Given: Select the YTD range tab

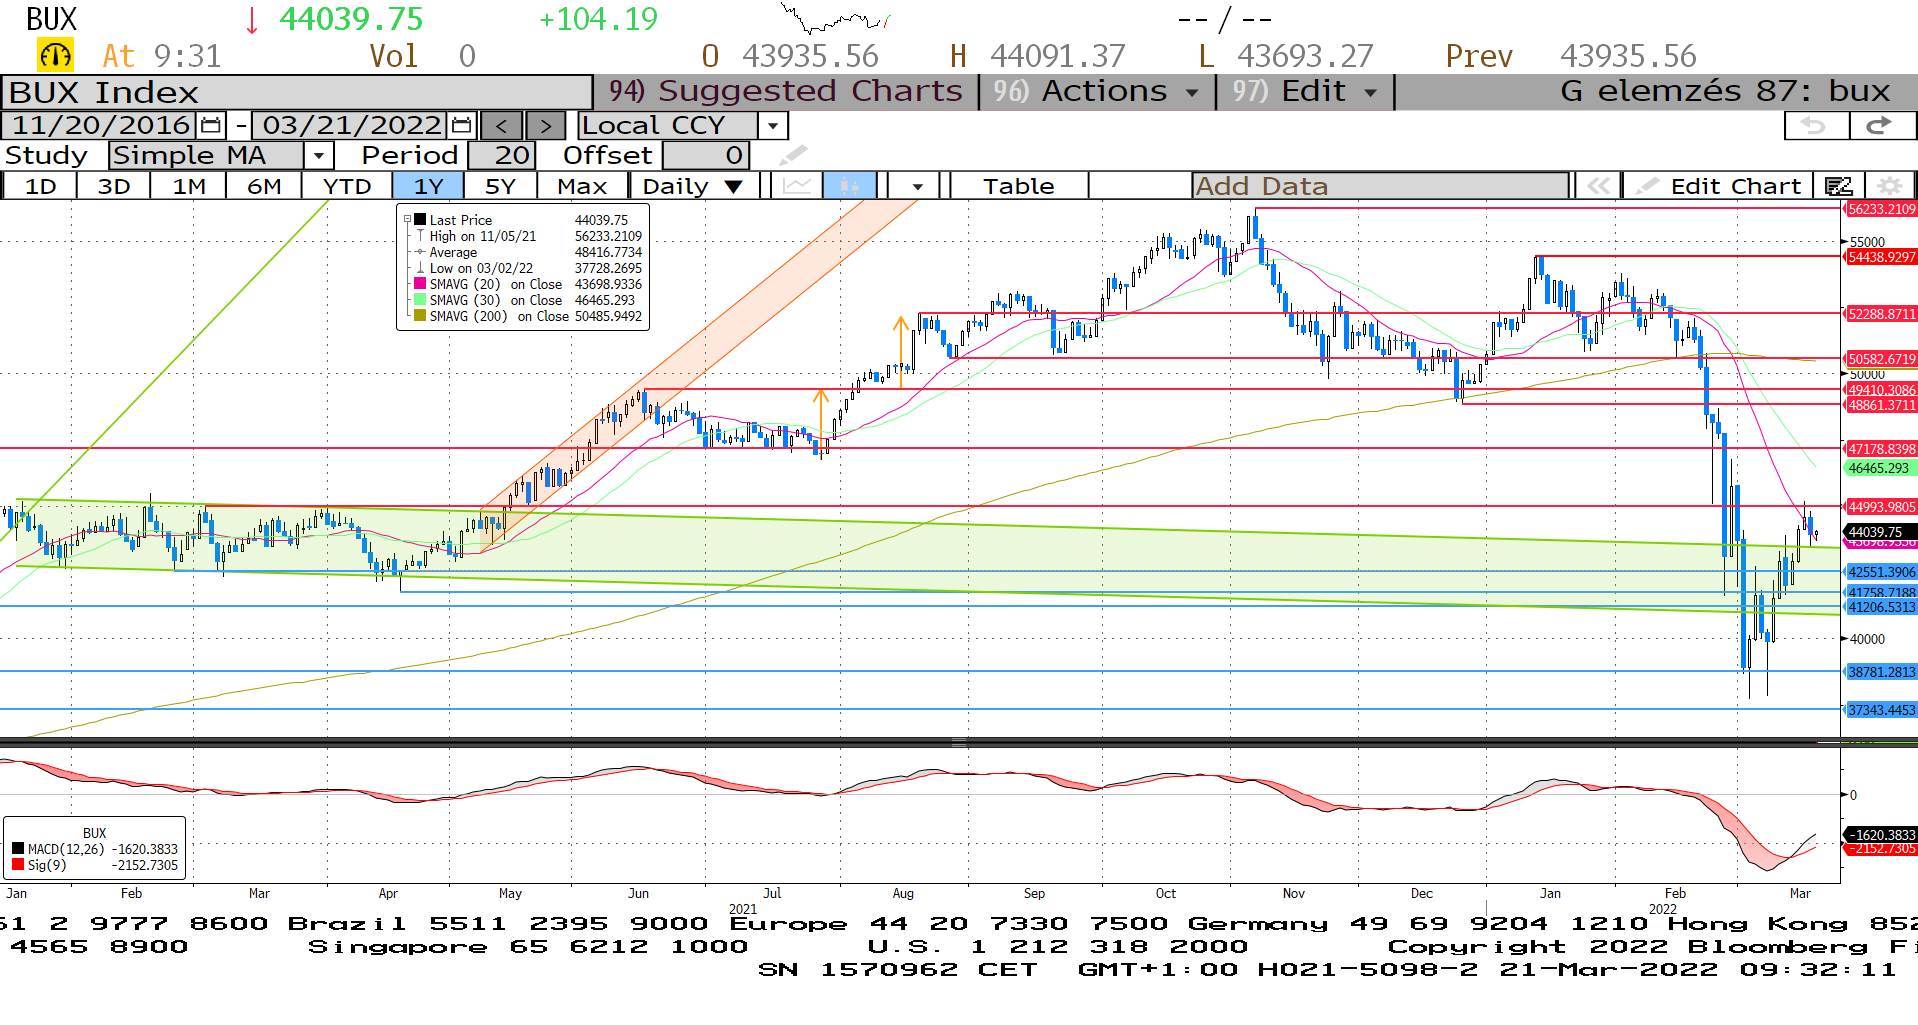Looking at the screenshot, I should [x=347, y=186].
